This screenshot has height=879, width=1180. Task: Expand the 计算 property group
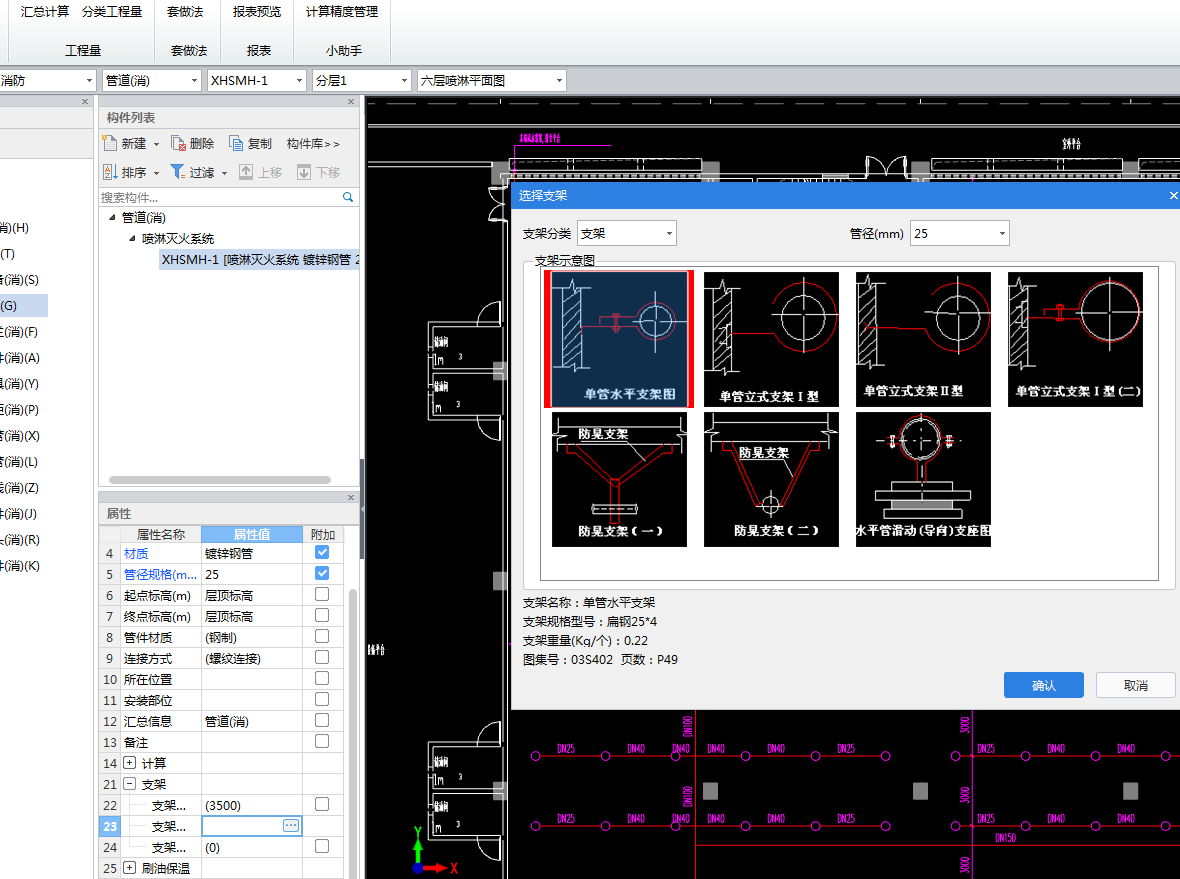(x=129, y=762)
